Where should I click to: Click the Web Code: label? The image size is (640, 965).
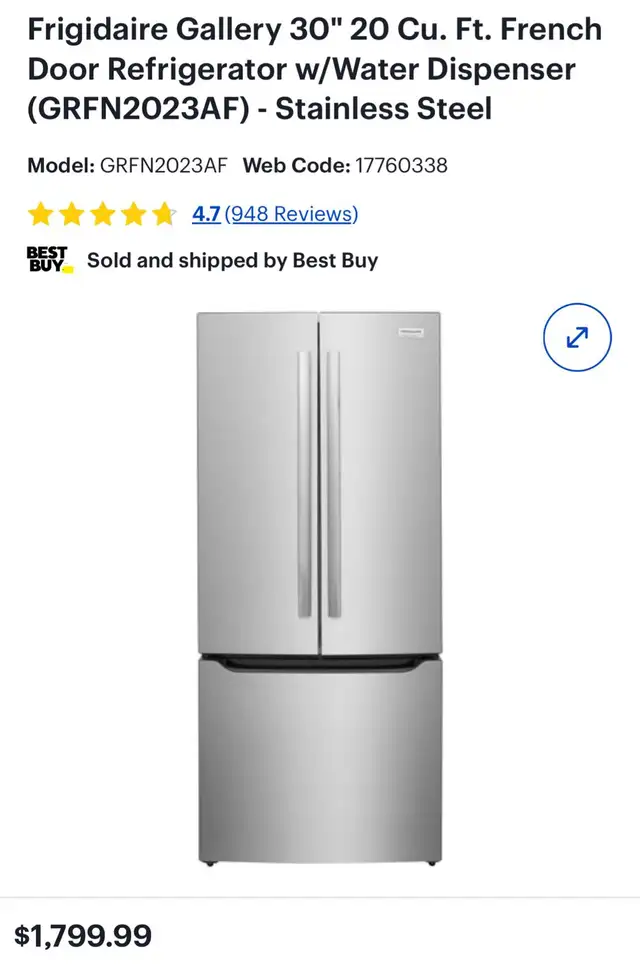[297, 166]
